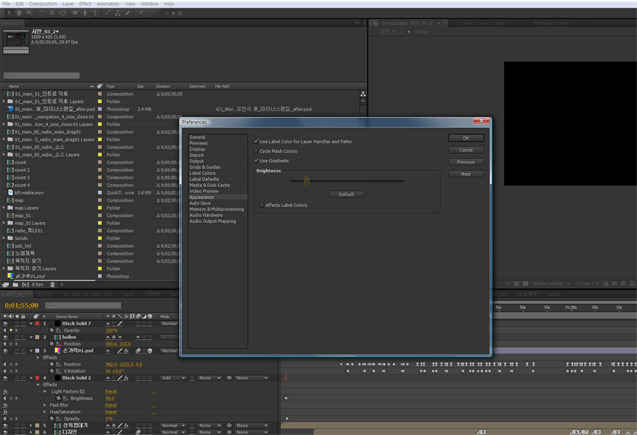Click the fx switch on Black Solid 2 layer
Screen dimensions: 637x435
(126, 378)
